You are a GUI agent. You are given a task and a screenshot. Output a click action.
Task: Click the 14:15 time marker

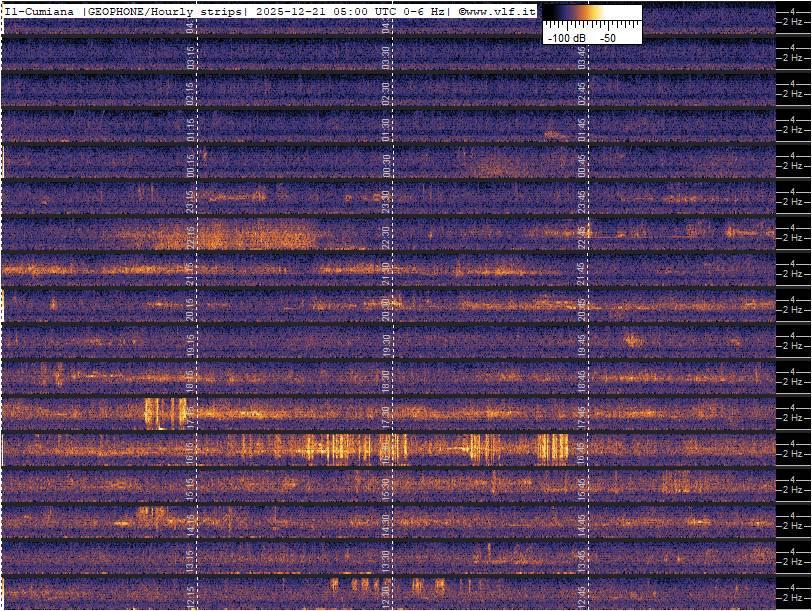click(x=190, y=524)
